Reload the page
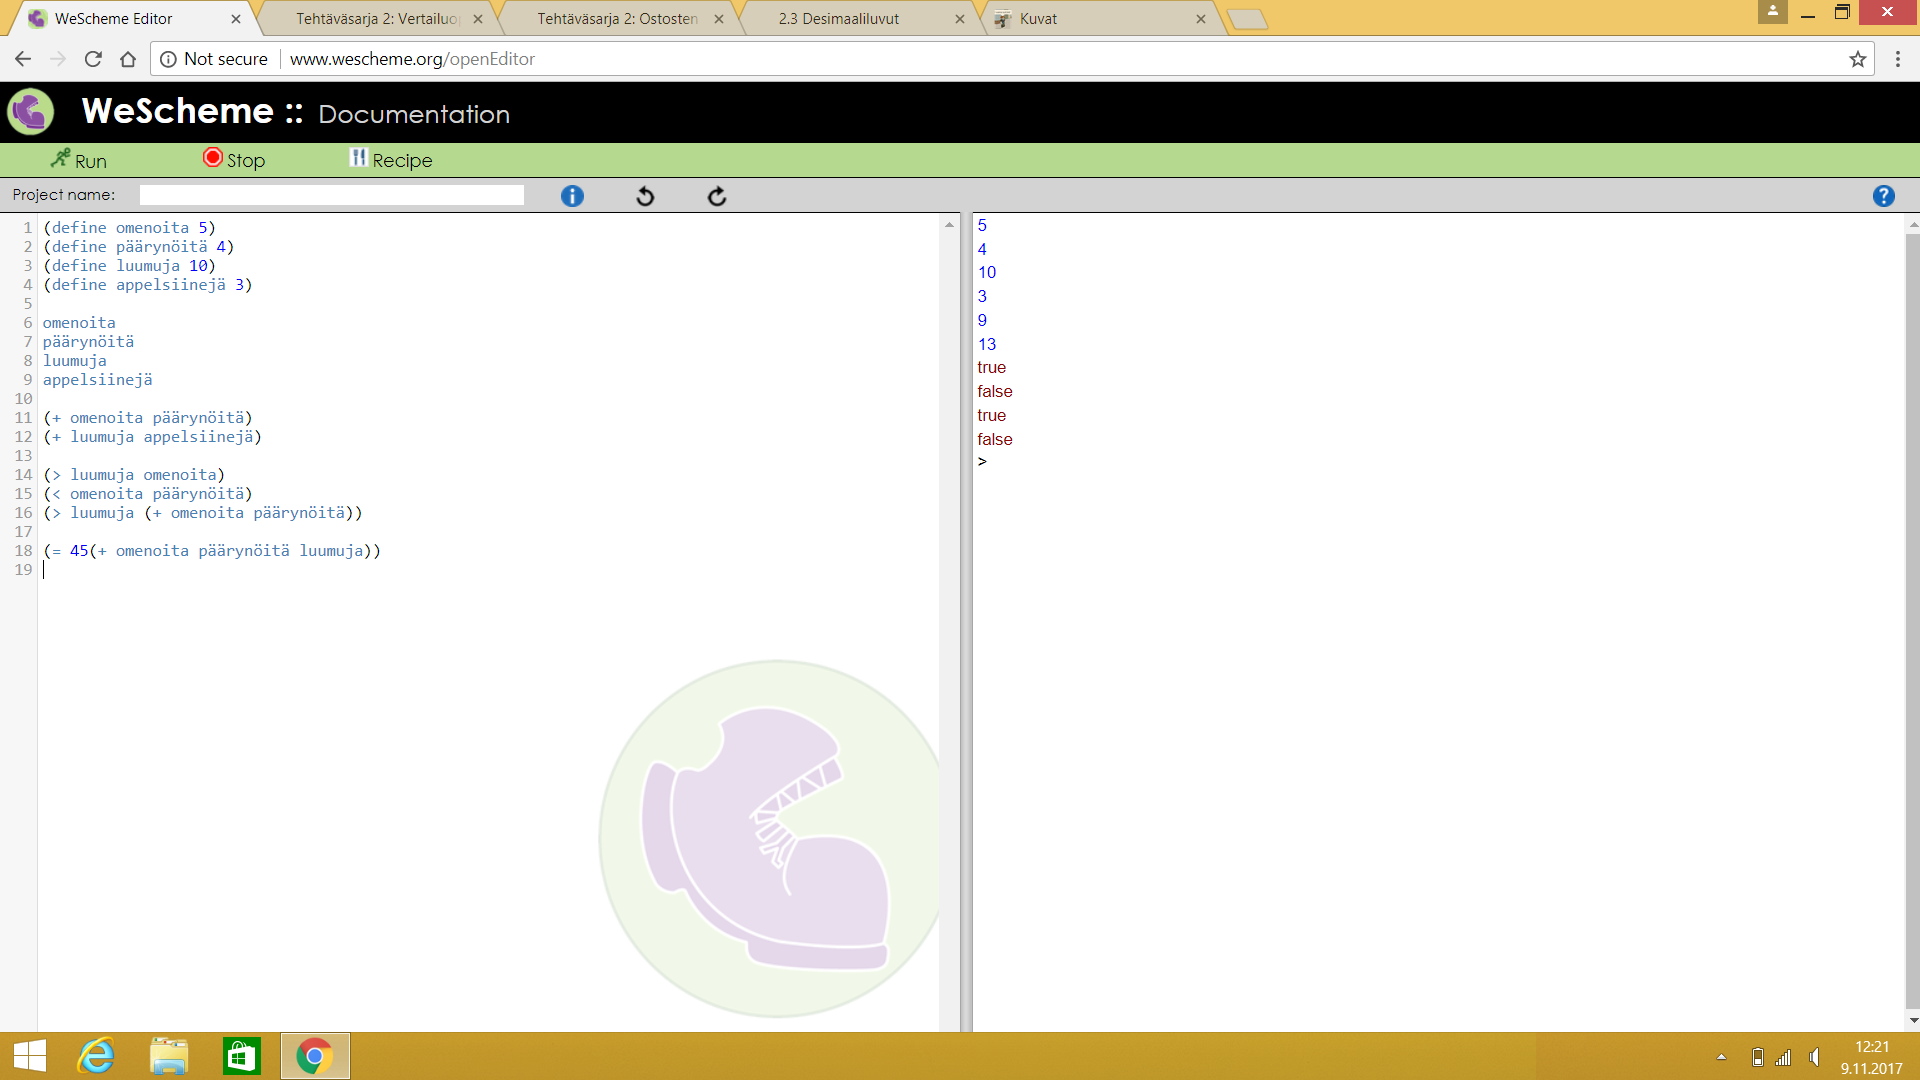This screenshot has width=1920, height=1080. point(93,59)
